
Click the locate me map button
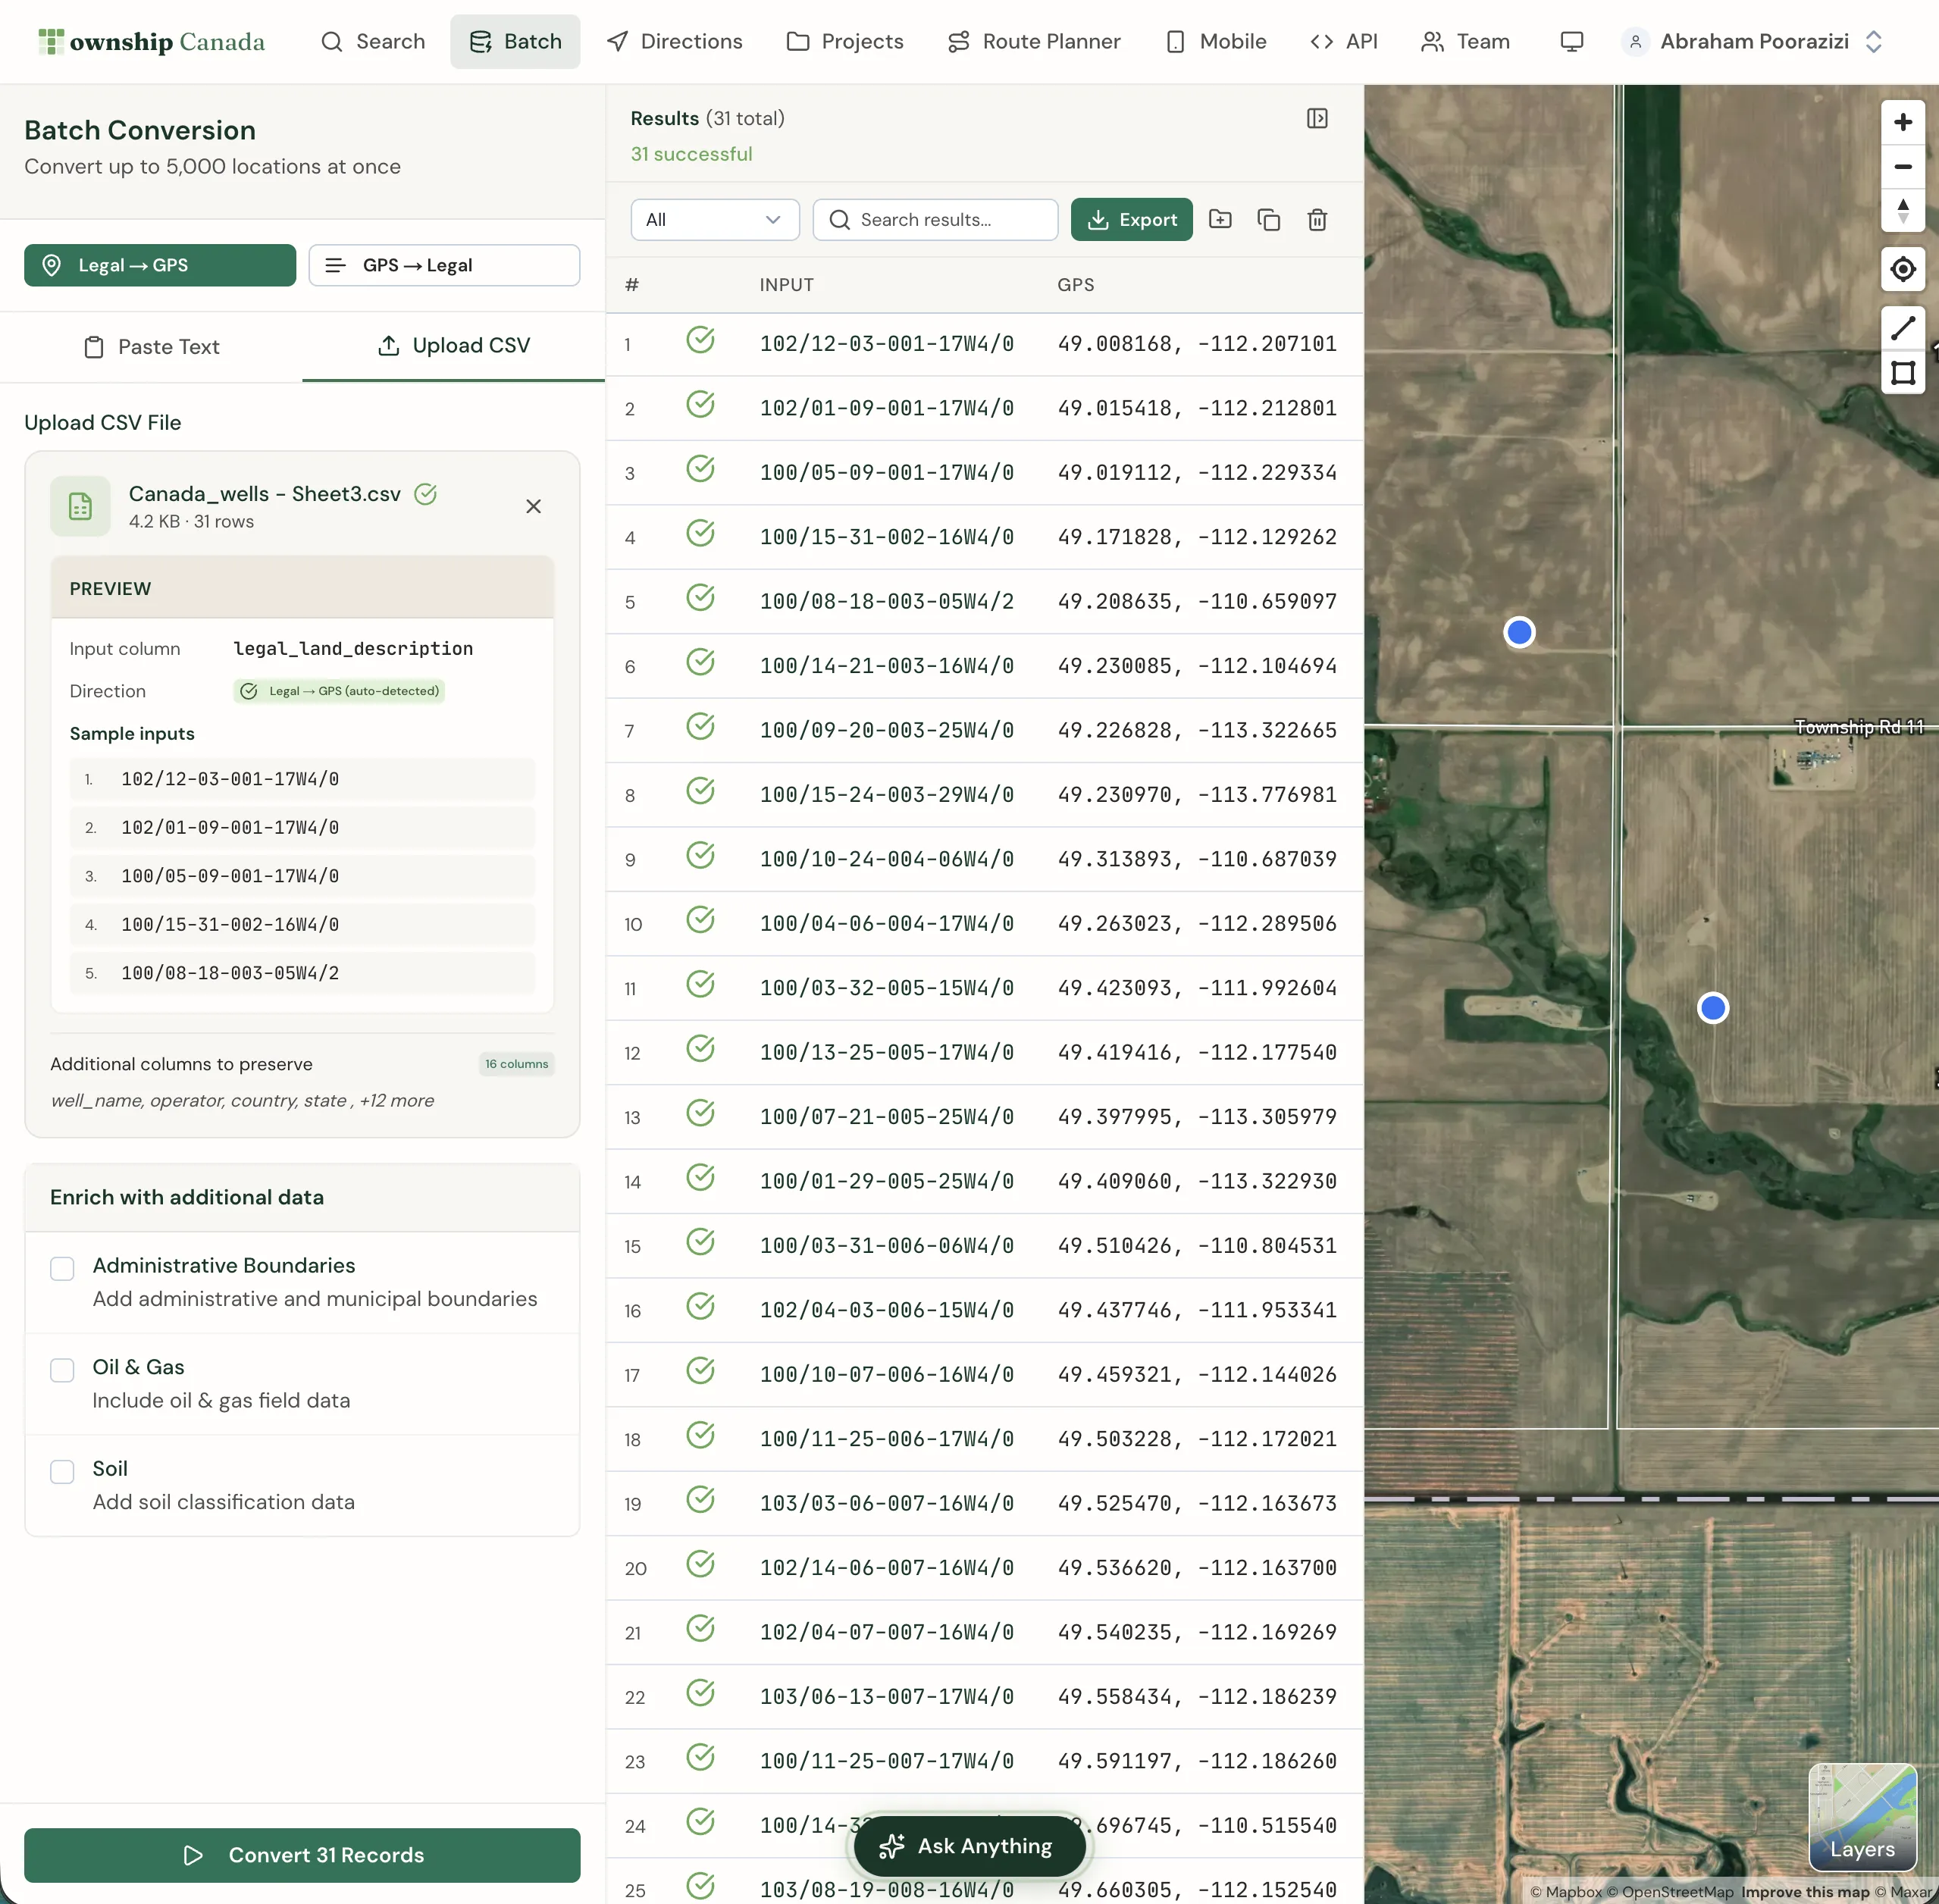tap(1902, 269)
